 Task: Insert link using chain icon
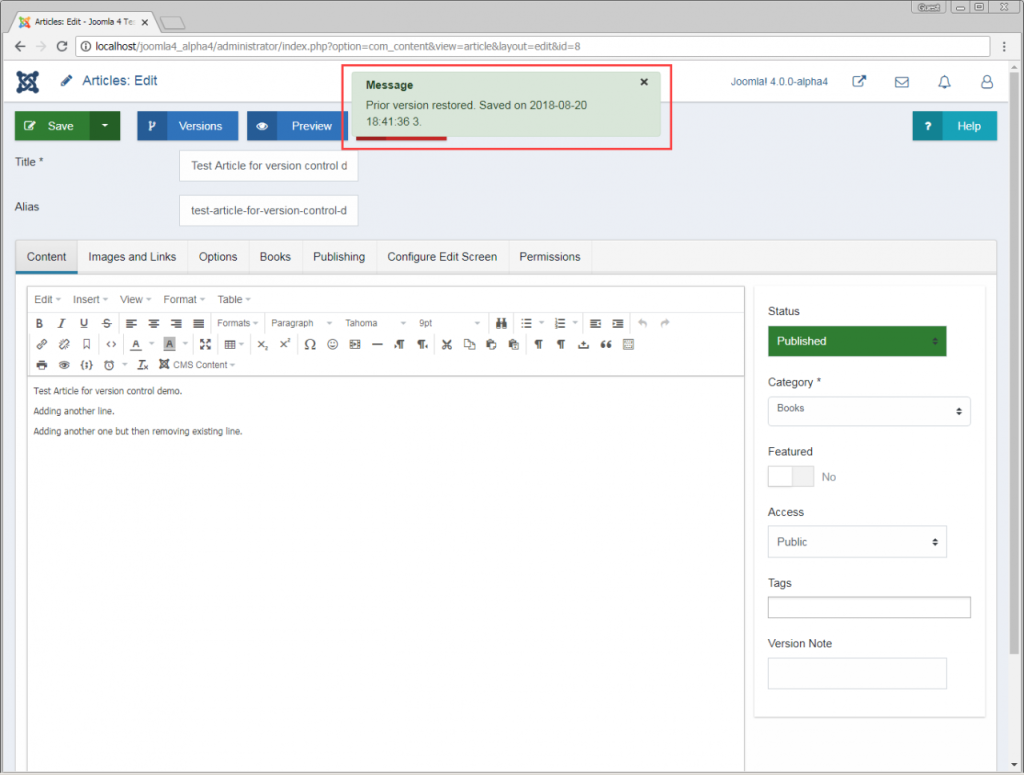(42, 344)
